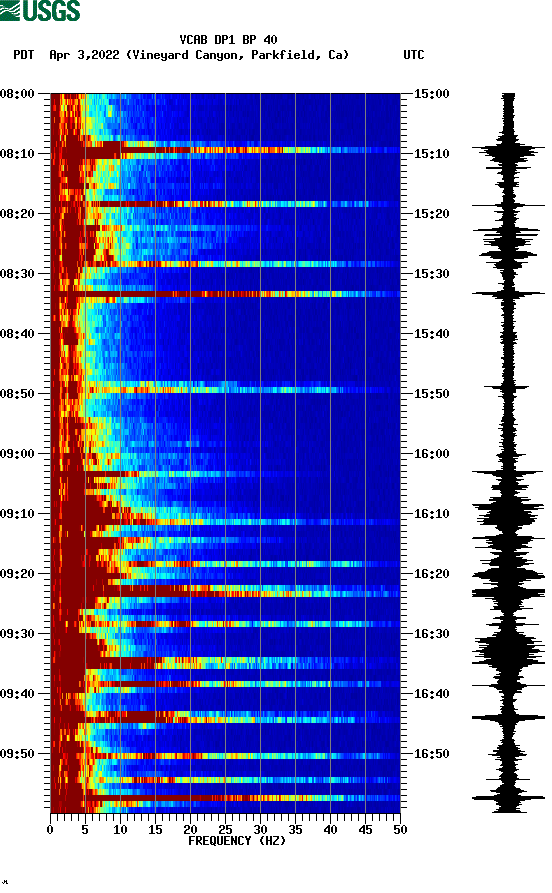Click the '09:30' PDT time label
The width and height of the screenshot is (552, 893).
point(18,634)
